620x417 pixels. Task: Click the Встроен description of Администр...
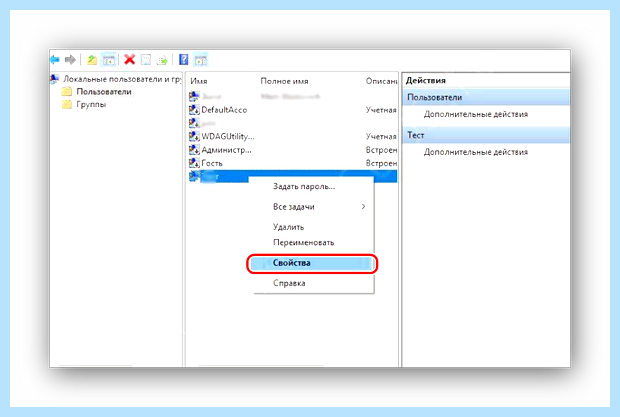(381, 150)
